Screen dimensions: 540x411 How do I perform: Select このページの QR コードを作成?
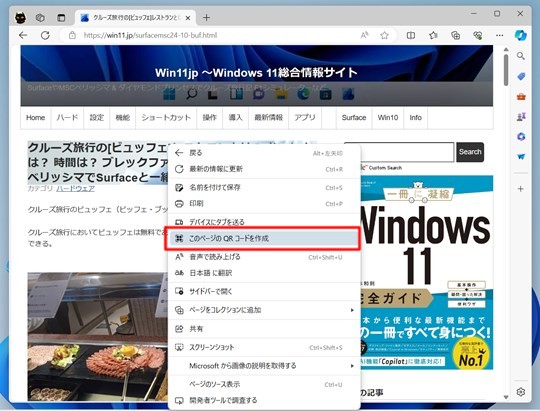(x=264, y=238)
